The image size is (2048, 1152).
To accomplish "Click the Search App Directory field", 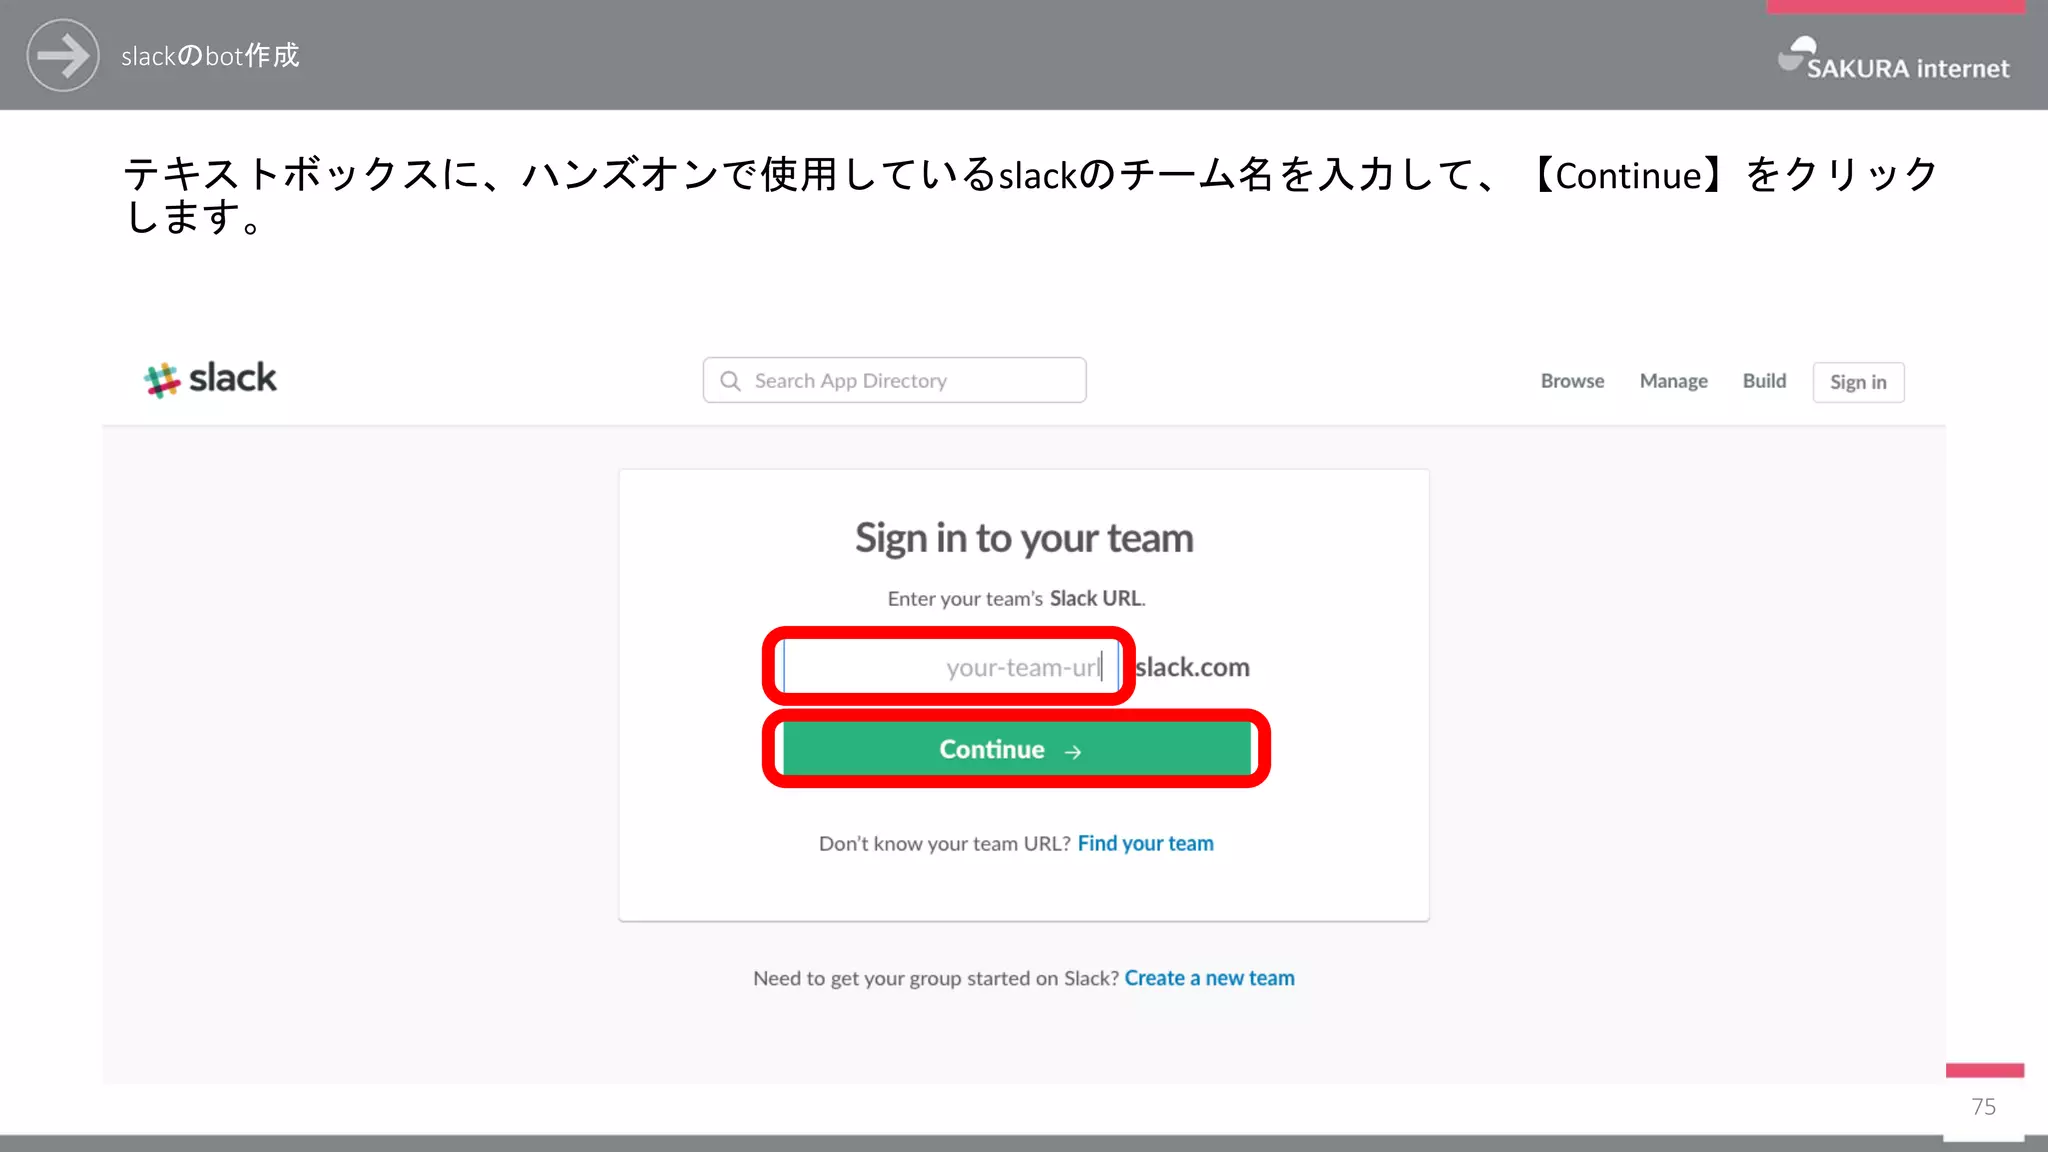I will [894, 380].
